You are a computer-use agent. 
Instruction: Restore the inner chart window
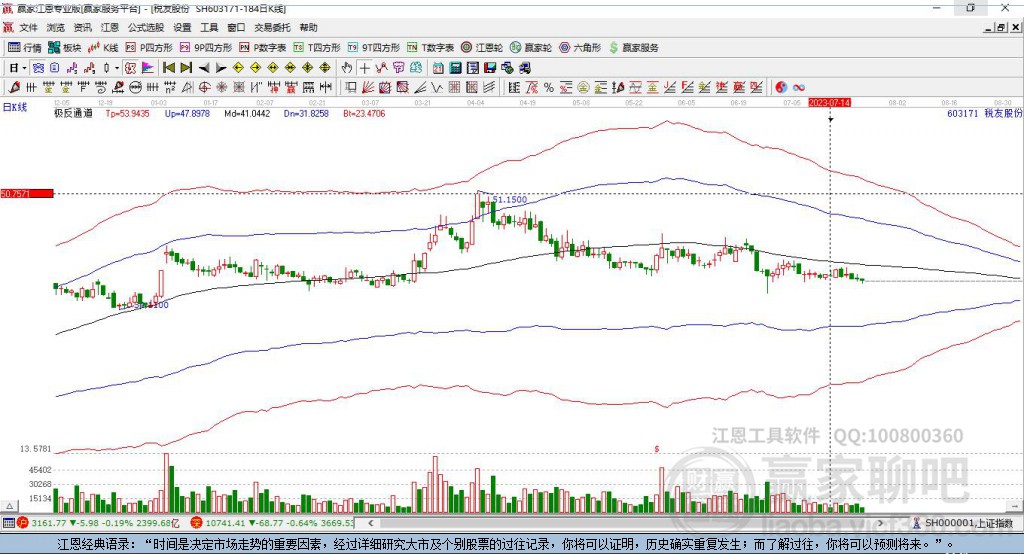click(x=1000, y=27)
